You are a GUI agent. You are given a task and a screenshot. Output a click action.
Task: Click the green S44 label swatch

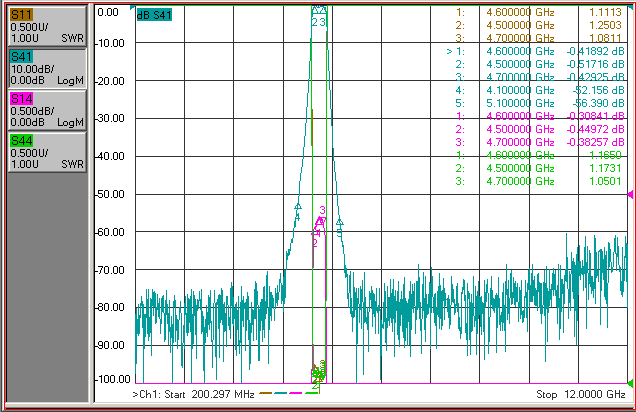21,141
